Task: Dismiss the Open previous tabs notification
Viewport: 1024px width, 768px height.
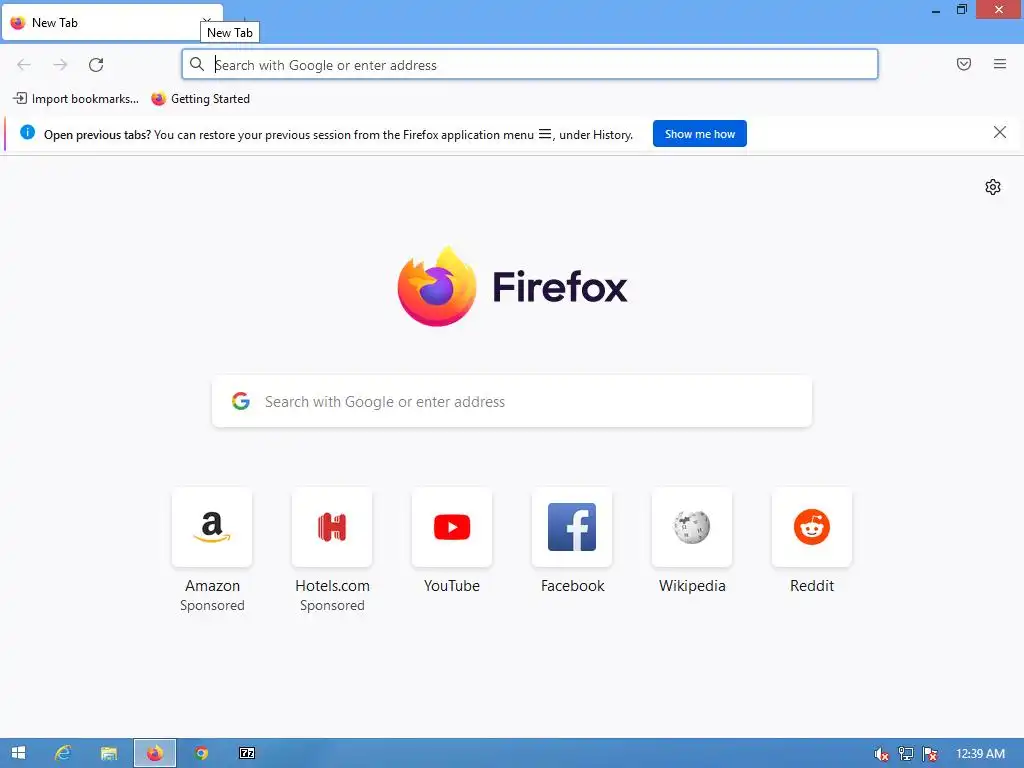Action: coord(1000,133)
